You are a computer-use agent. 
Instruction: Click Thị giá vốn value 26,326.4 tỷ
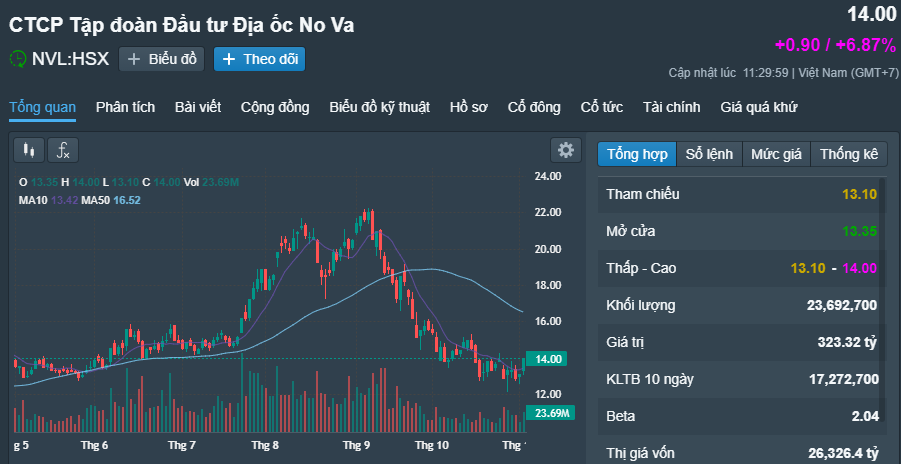[843, 454]
